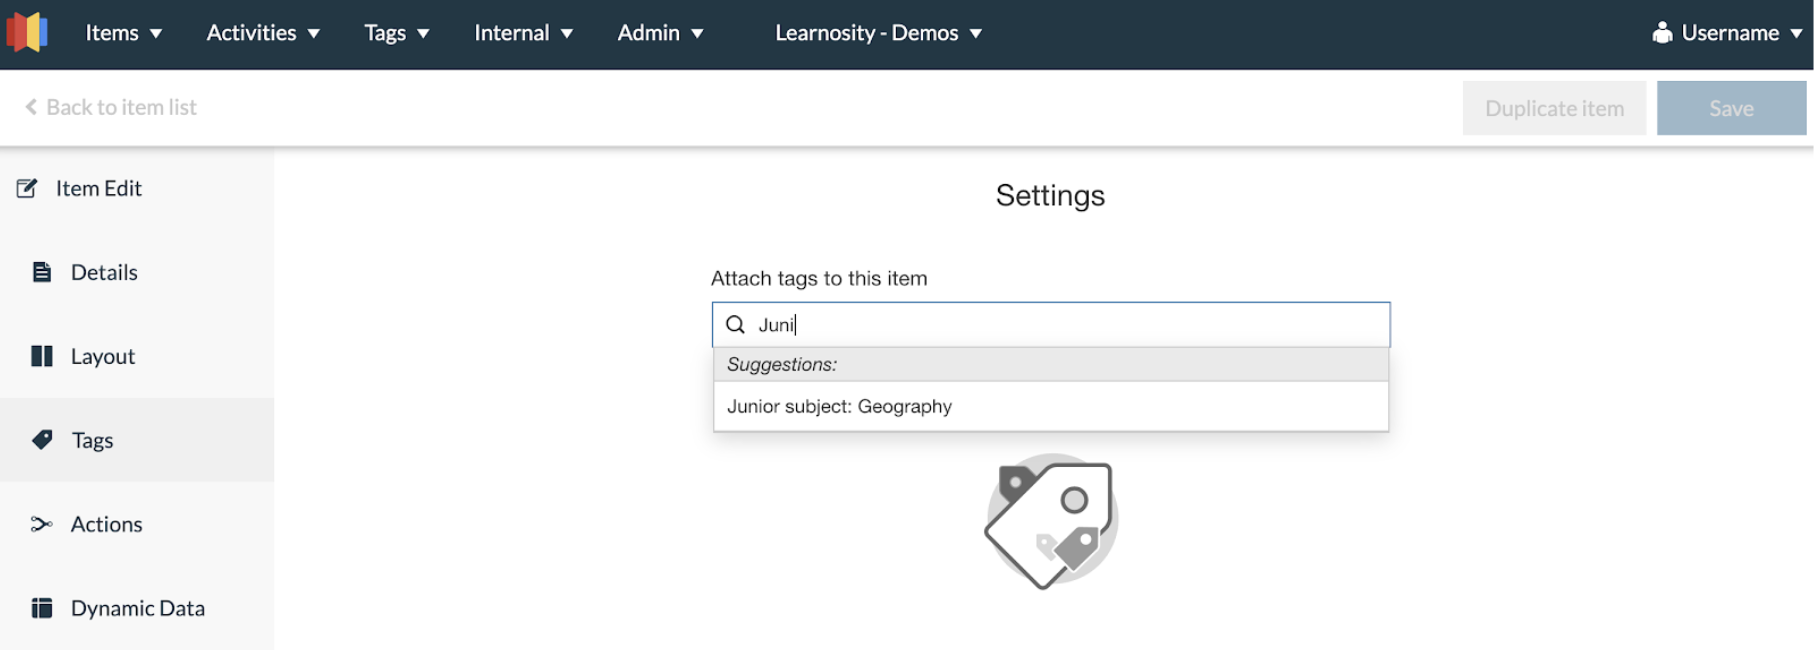The image size is (1814, 650).
Task: Click the tag search input field
Action: (1070, 325)
